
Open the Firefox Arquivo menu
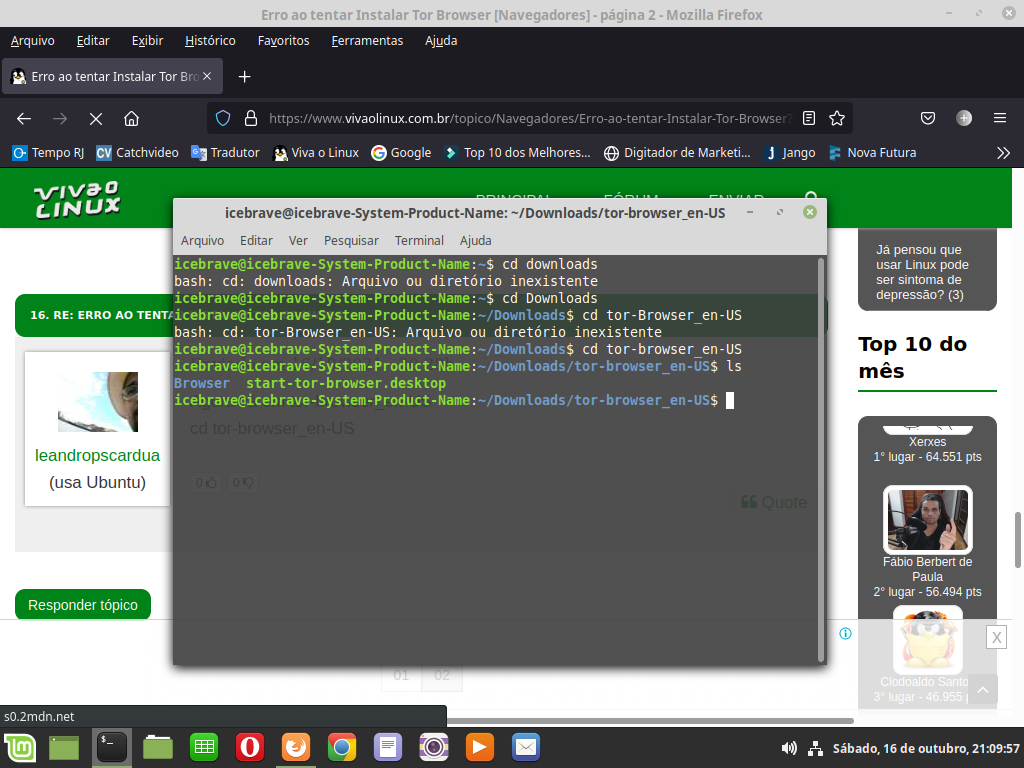pyautogui.click(x=33, y=40)
